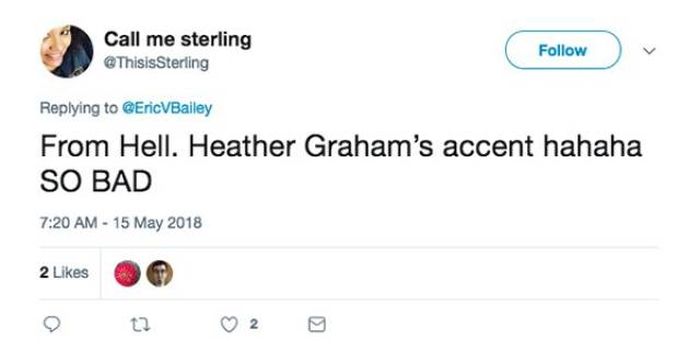Click the From Hell words in the tweet
This screenshot has height=364, width=700.
[x=108, y=147]
